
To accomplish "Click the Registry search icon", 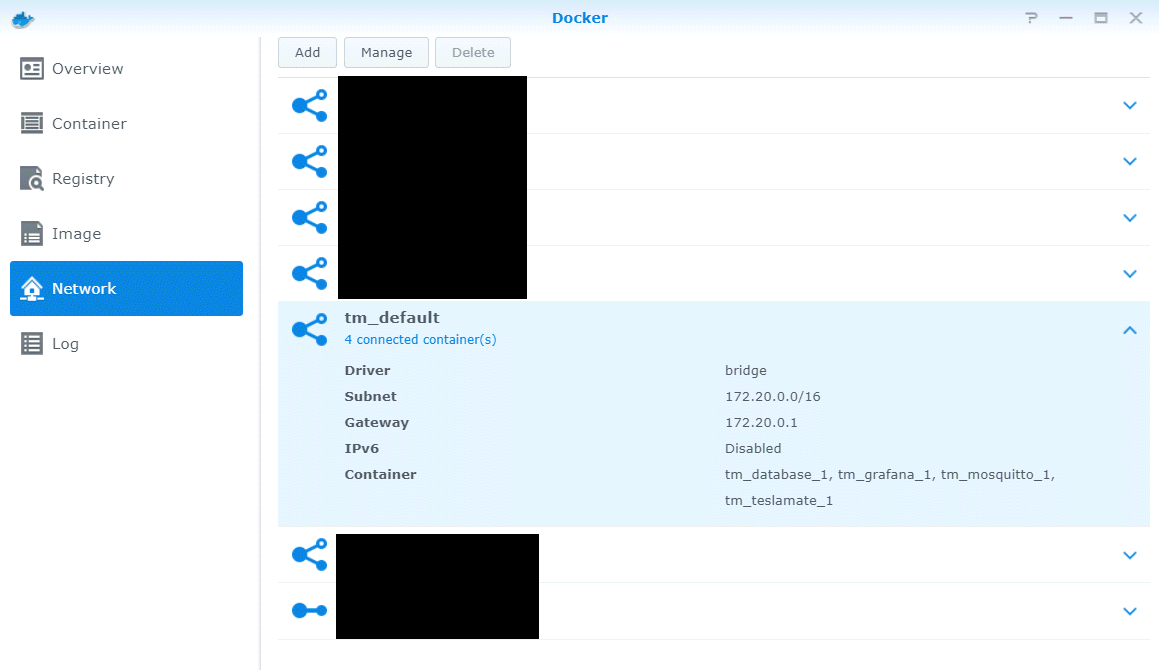I will tap(32, 178).
